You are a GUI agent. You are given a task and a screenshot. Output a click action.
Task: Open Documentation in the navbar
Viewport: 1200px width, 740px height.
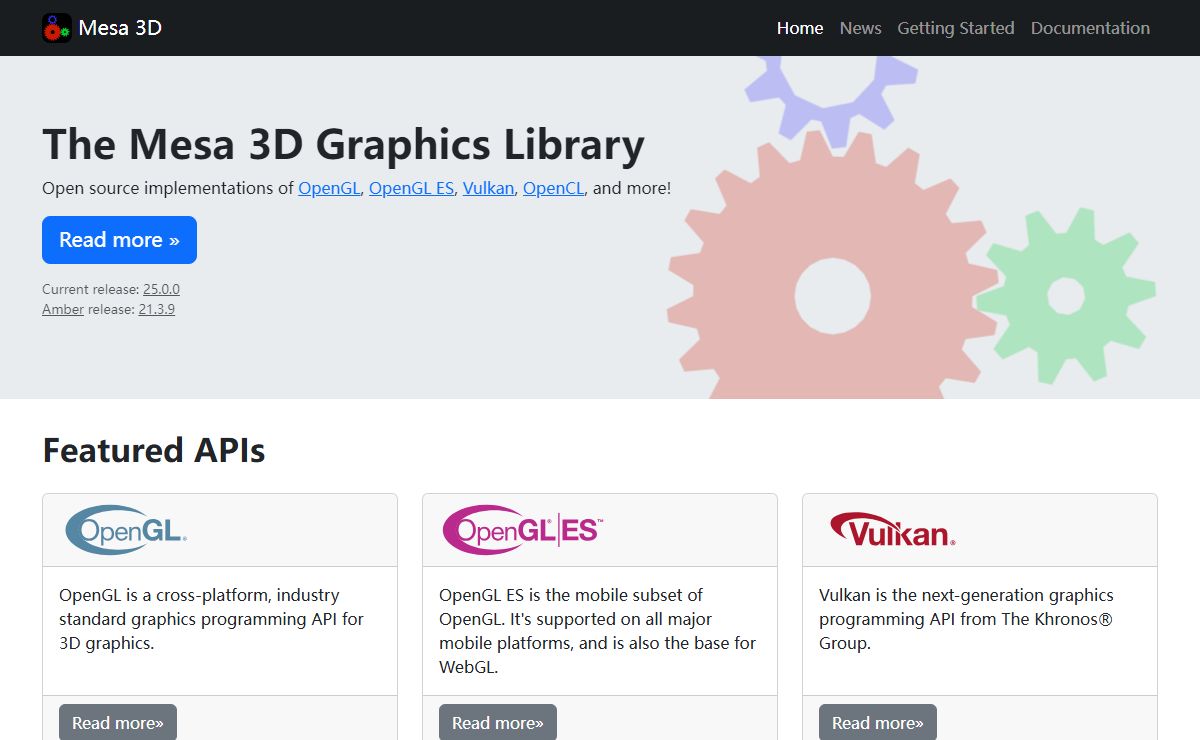(1090, 28)
